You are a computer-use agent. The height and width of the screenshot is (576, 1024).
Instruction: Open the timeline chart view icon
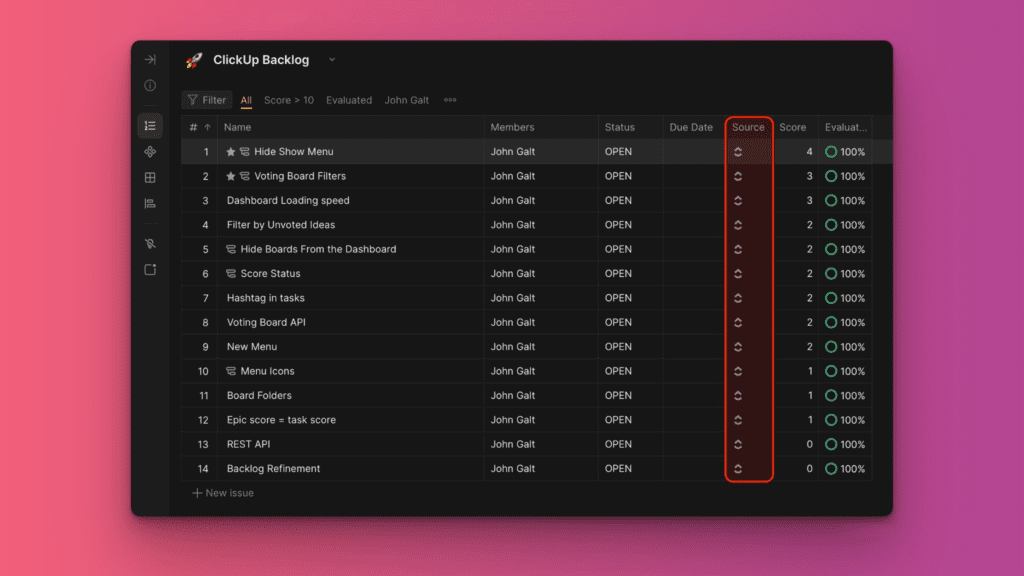150,204
